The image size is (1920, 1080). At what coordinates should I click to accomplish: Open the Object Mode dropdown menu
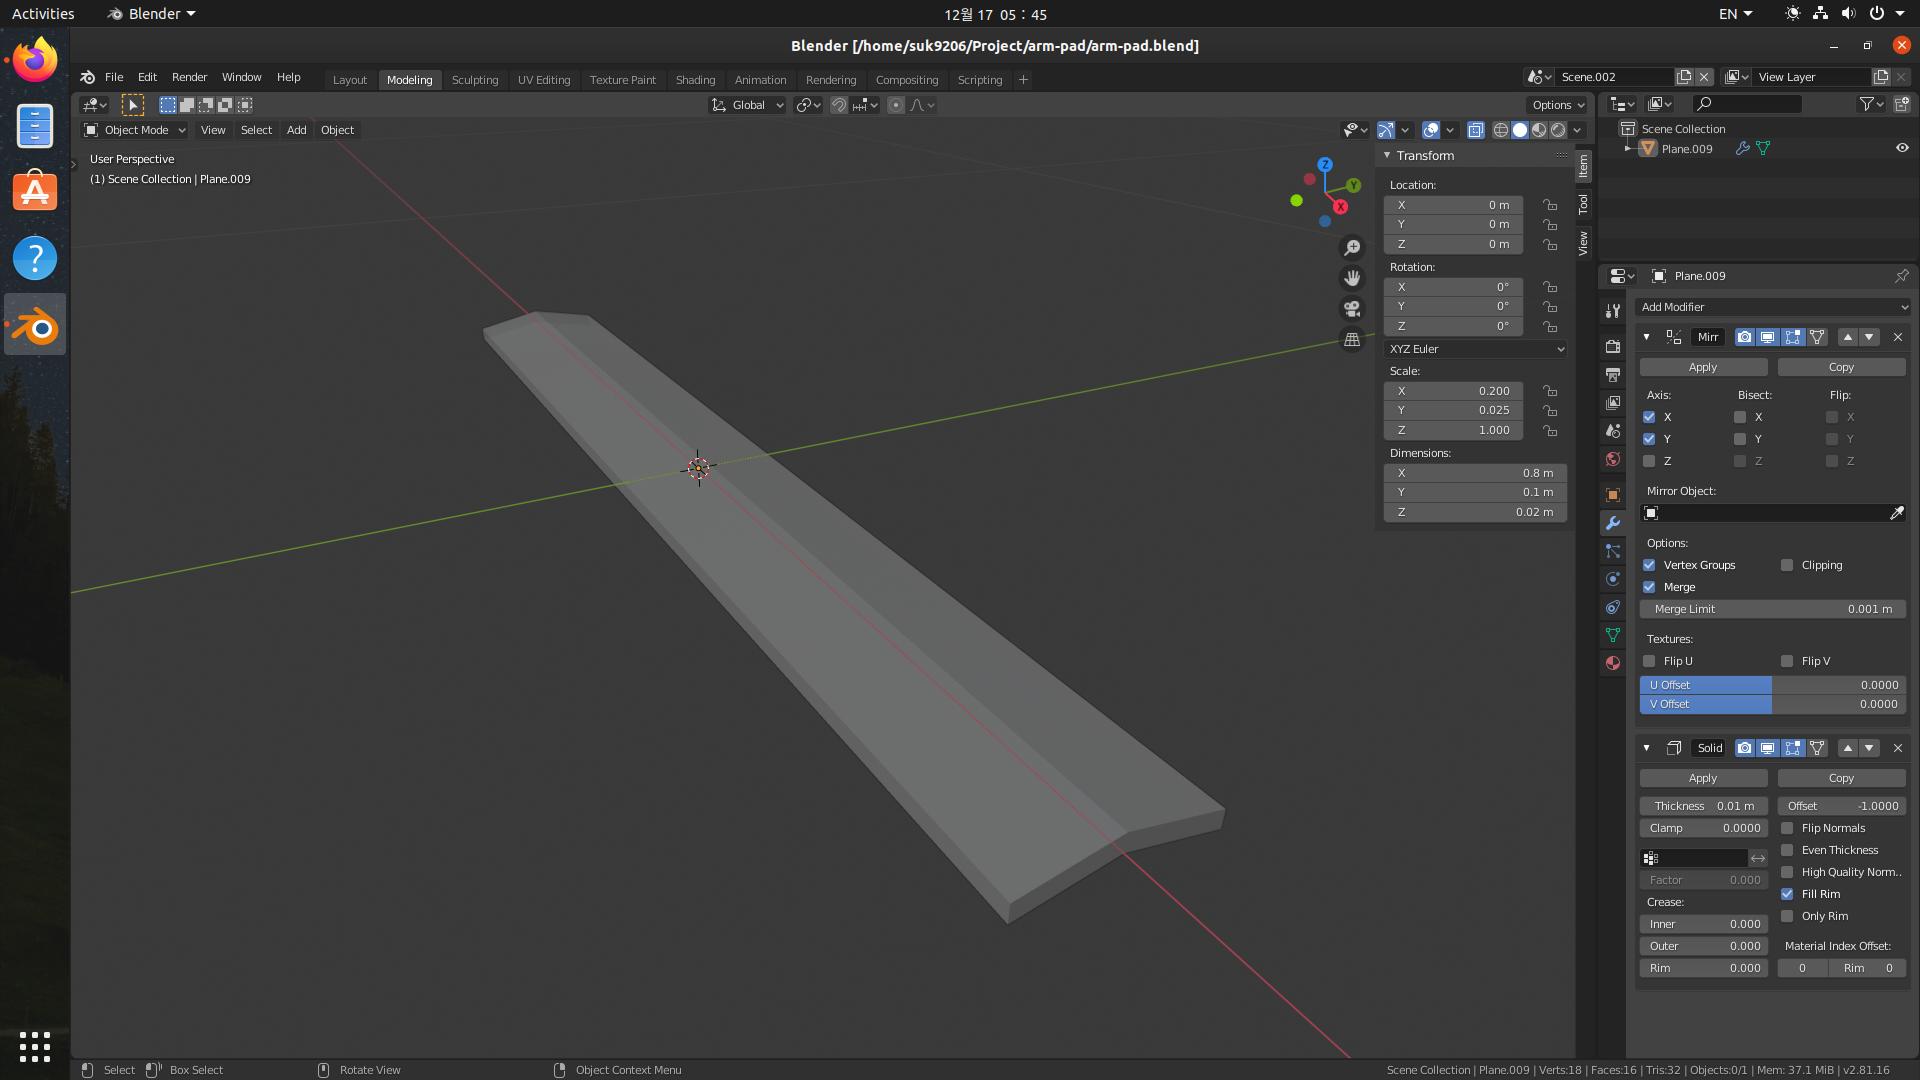point(135,129)
